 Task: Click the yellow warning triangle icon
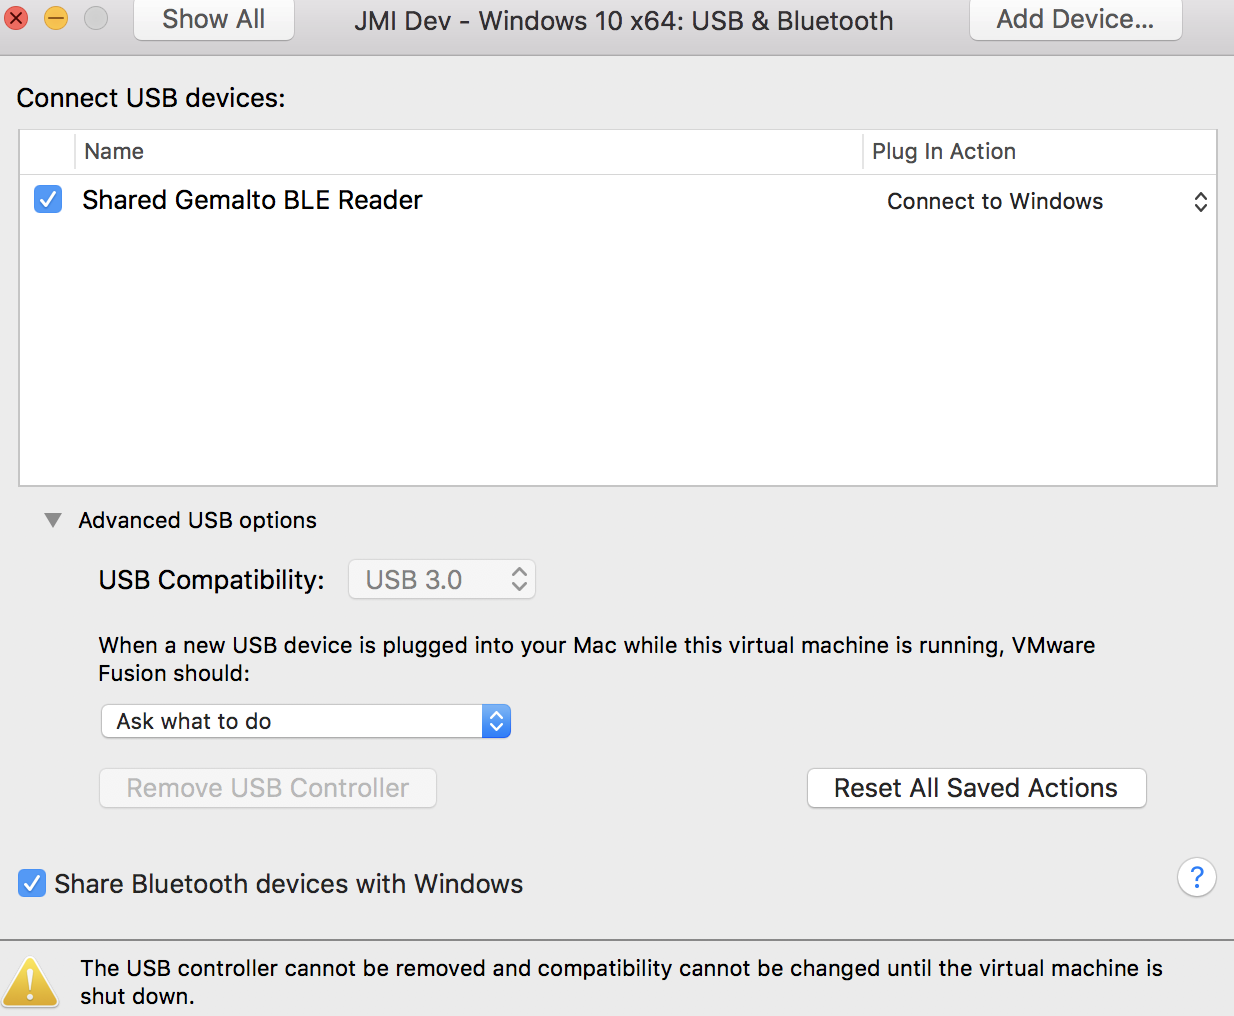click(32, 981)
